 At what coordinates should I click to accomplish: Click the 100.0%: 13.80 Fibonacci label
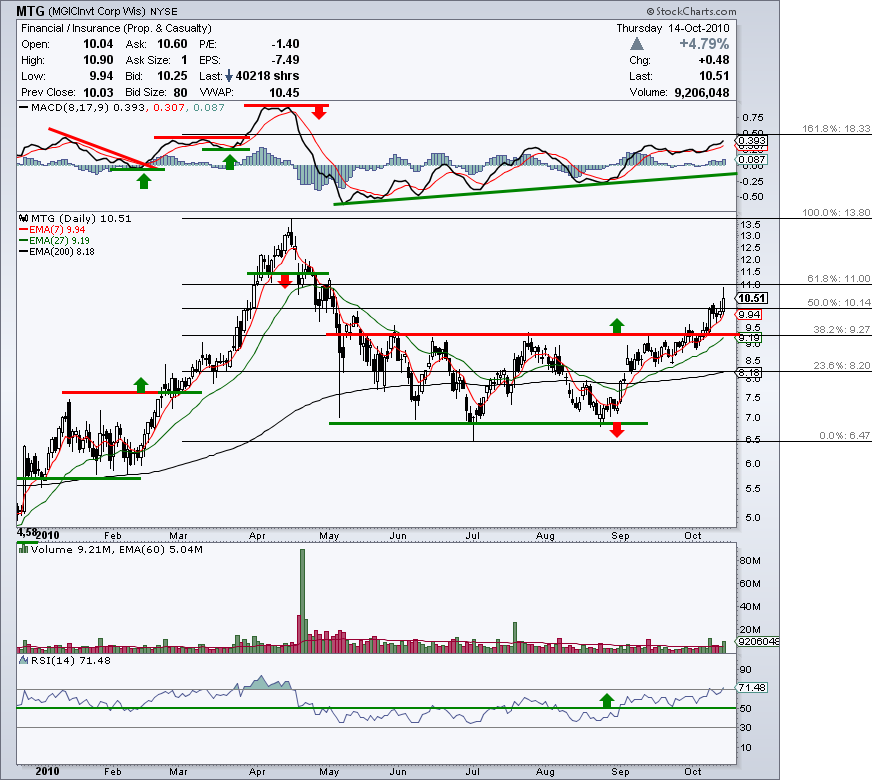tap(836, 213)
